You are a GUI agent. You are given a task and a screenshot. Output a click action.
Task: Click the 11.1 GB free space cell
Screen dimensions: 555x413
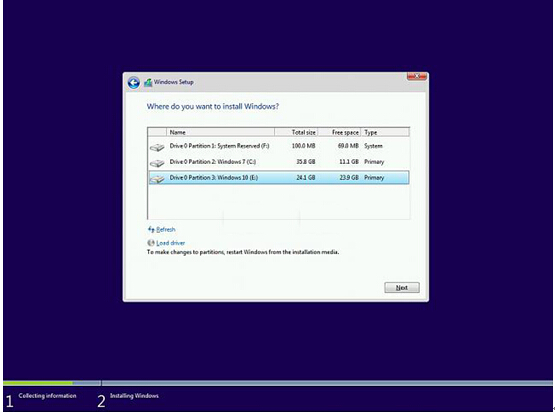349,162
